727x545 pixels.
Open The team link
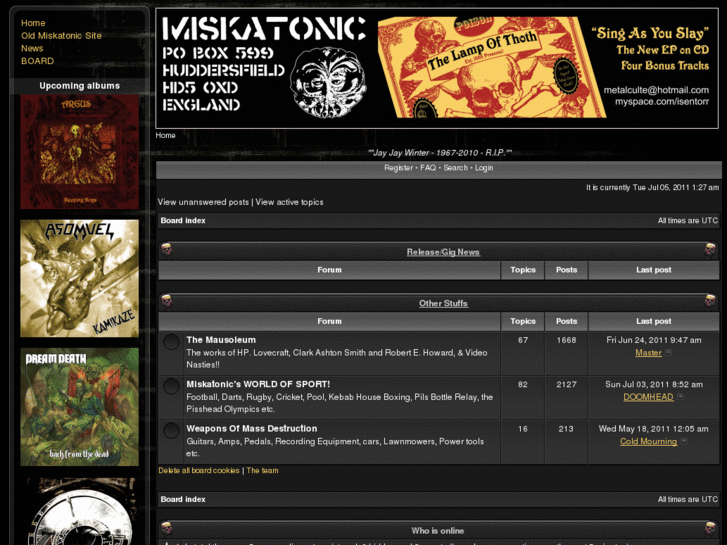[262, 470]
